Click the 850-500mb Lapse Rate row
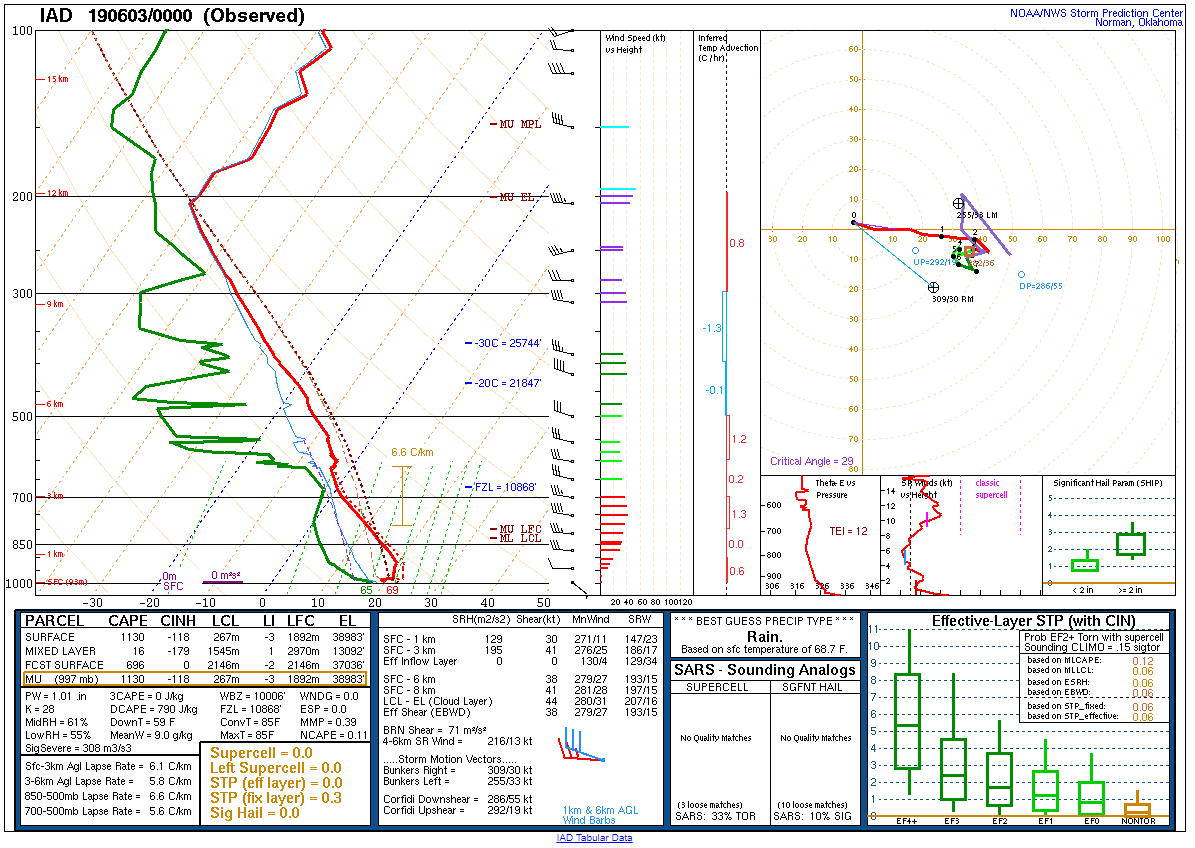Viewport: 1195px width, 848px height. pyautogui.click(x=108, y=796)
